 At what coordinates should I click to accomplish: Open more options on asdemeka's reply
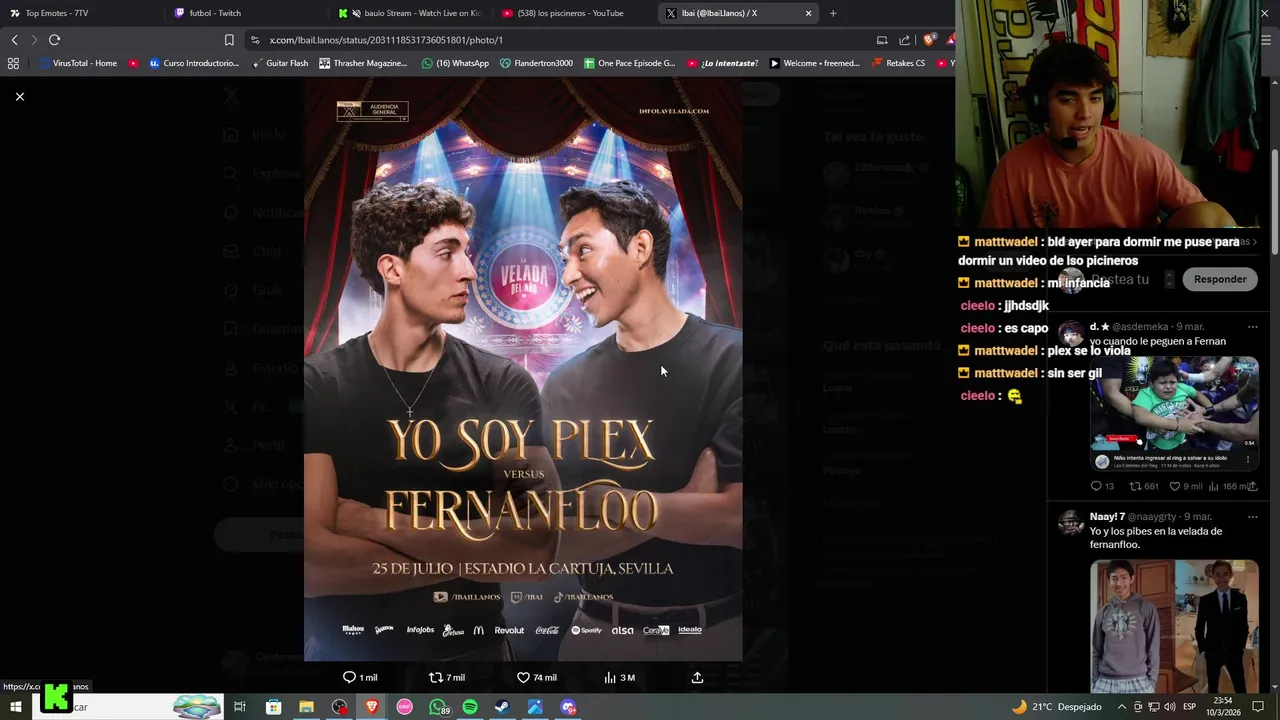click(1252, 327)
